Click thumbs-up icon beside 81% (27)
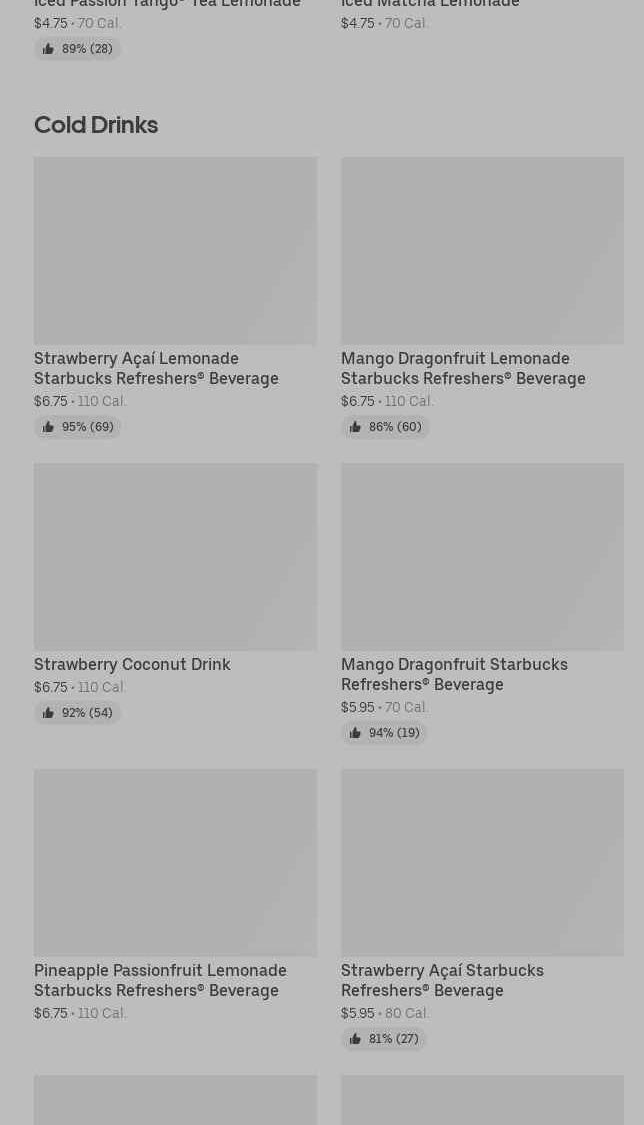This screenshot has height=1125, width=644. tap(355, 1039)
